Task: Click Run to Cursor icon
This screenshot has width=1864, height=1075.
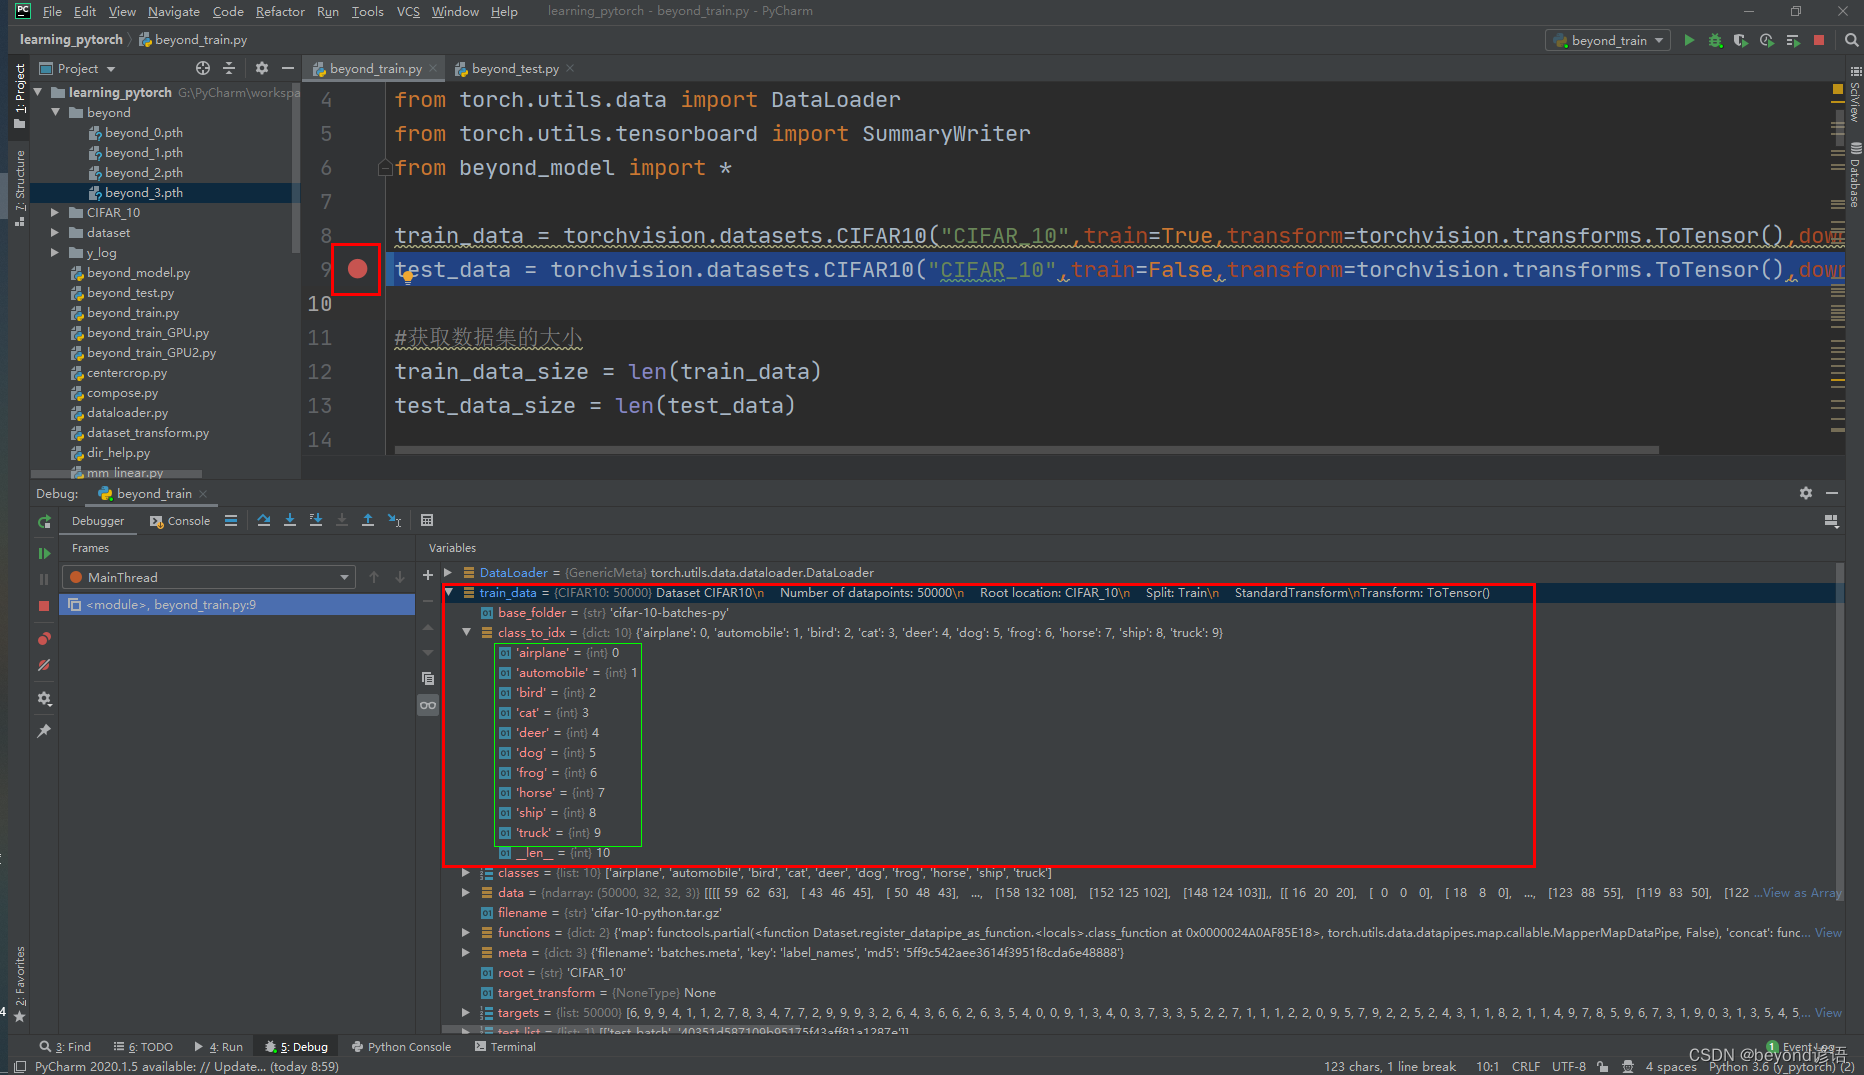Action: coord(395,520)
